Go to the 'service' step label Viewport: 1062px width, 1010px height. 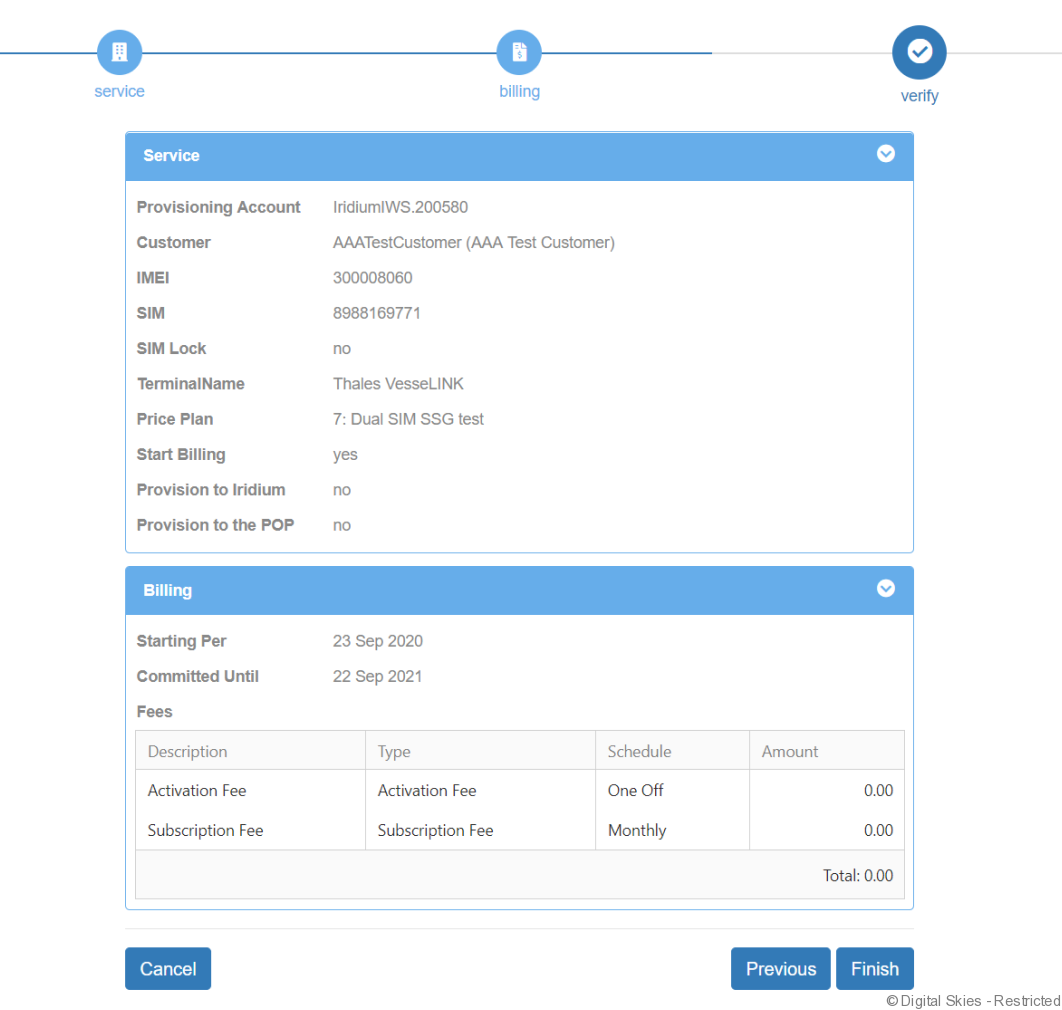coord(119,91)
